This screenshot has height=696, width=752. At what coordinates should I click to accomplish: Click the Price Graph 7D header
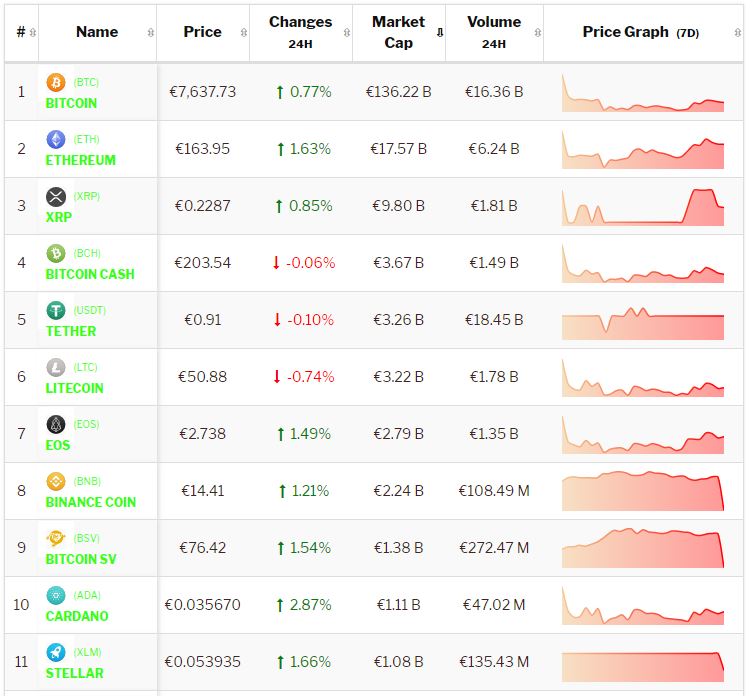point(640,32)
